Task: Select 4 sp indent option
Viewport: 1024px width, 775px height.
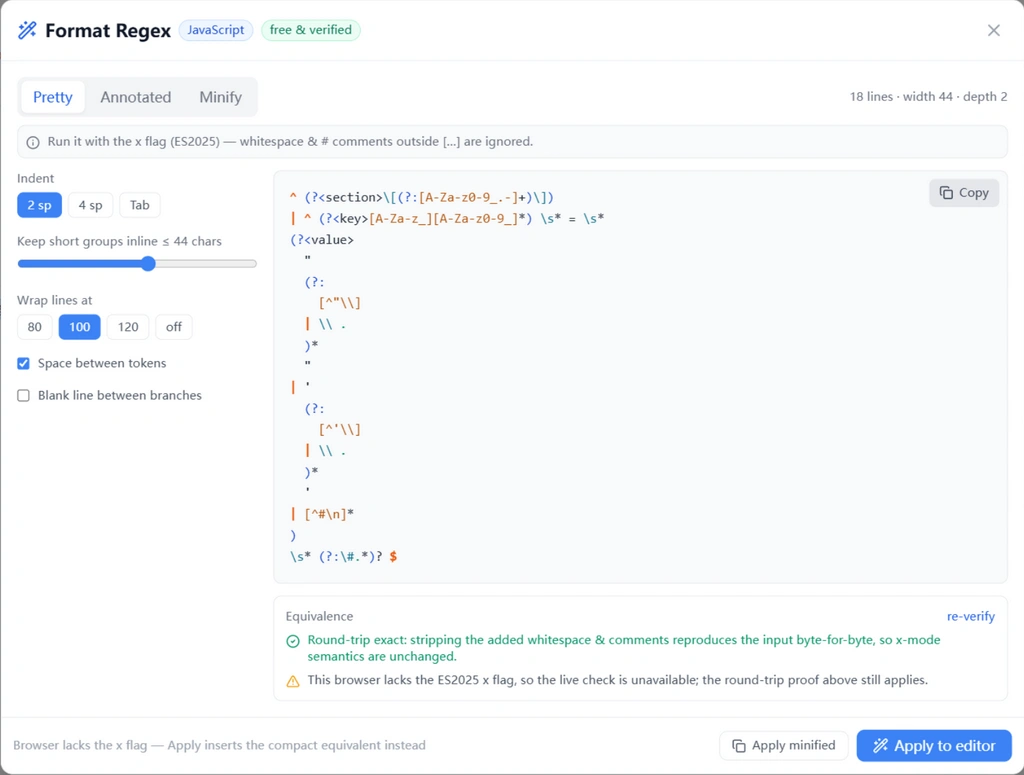Action: click(x=90, y=205)
